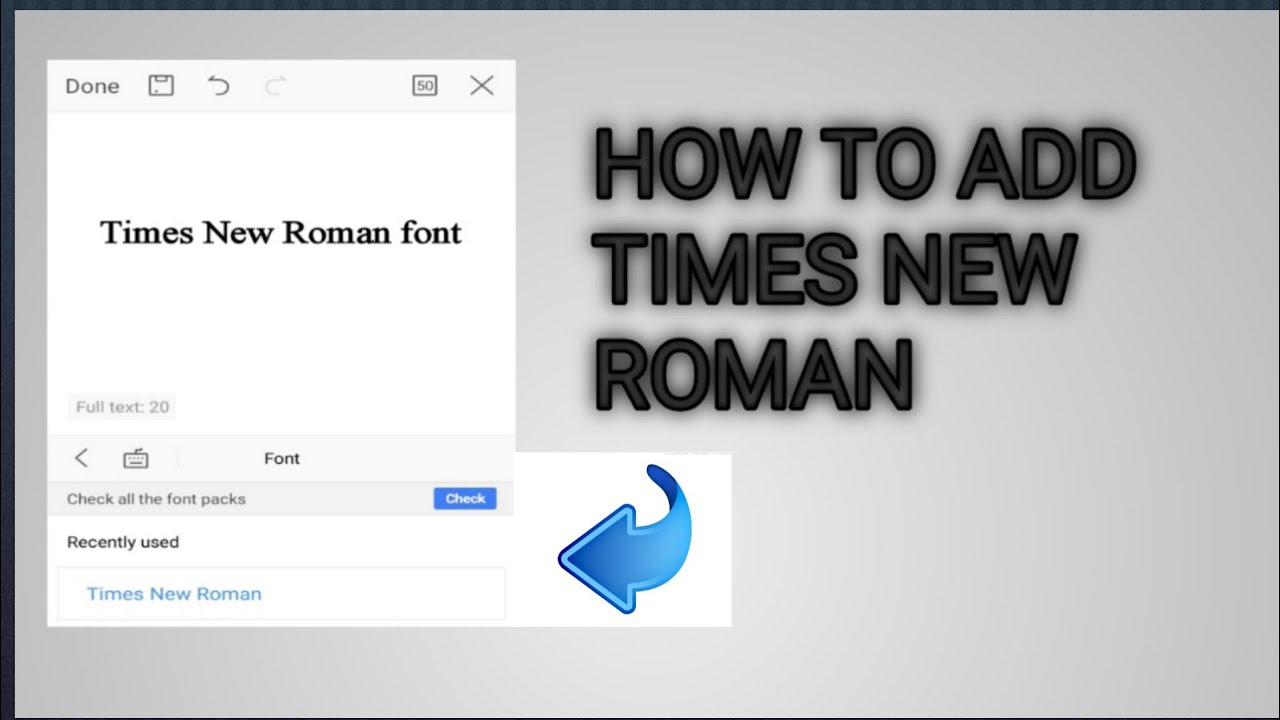The height and width of the screenshot is (720, 1280).
Task: Switch to the keyboard input icon
Action: (x=136, y=459)
